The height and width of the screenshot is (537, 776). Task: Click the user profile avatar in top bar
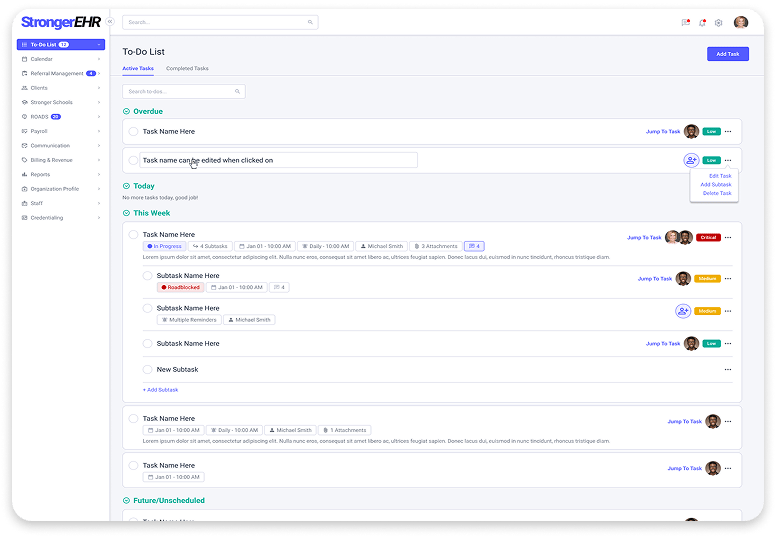pos(741,22)
